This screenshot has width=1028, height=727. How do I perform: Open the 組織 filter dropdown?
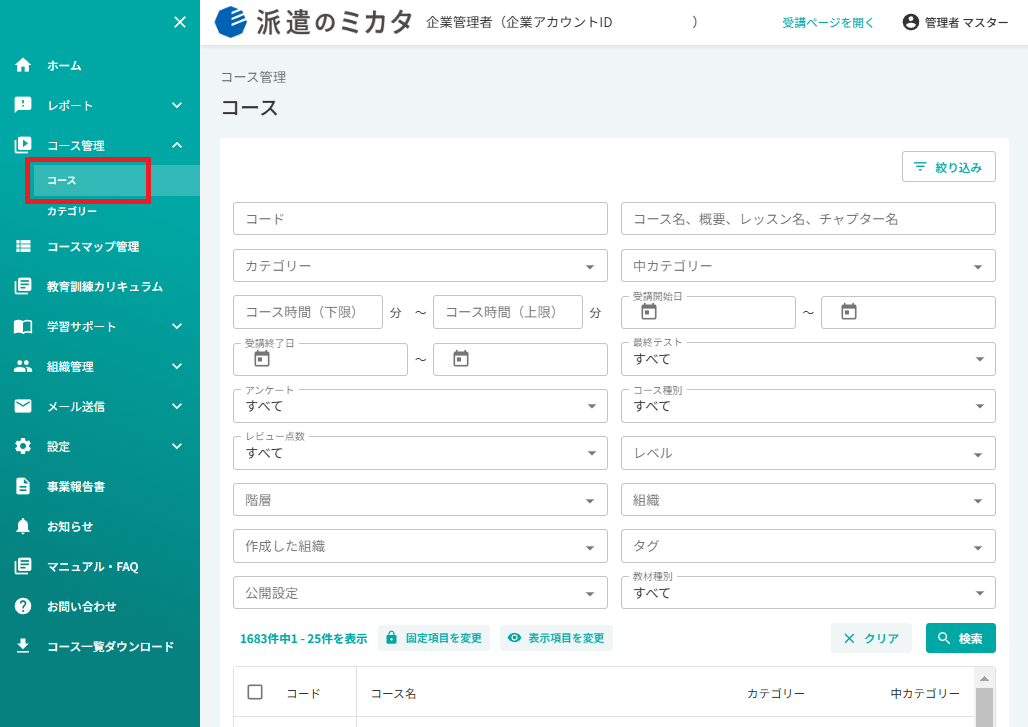808,500
